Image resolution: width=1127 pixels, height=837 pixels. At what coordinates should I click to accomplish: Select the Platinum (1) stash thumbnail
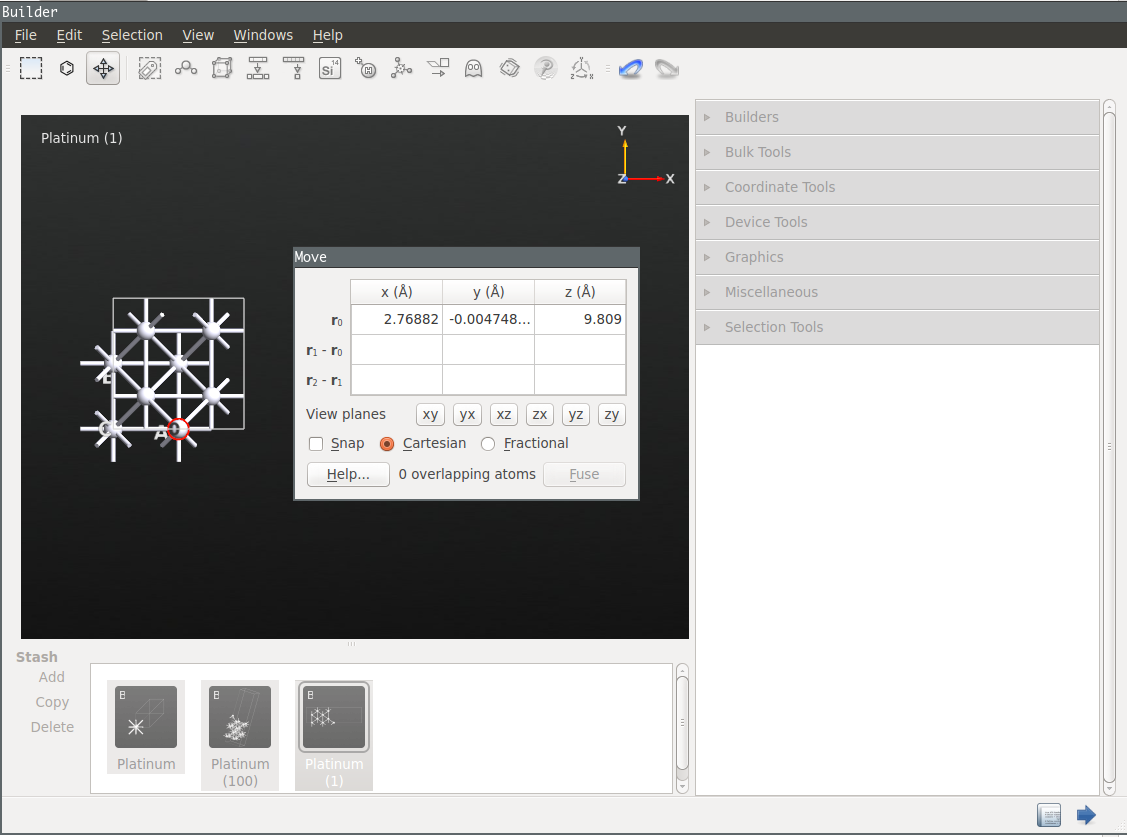click(334, 735)
